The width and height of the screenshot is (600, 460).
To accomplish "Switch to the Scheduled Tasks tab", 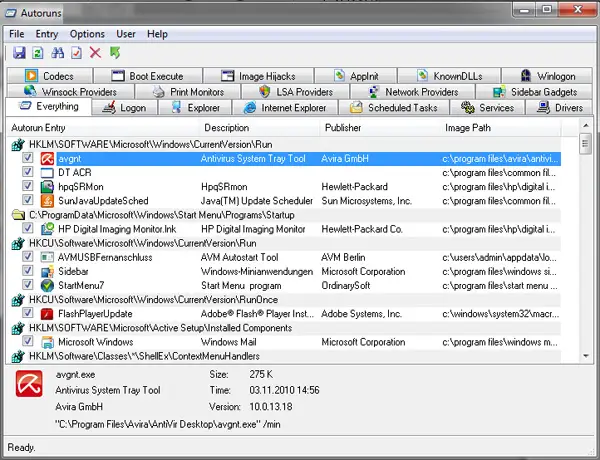I will 394,108.
